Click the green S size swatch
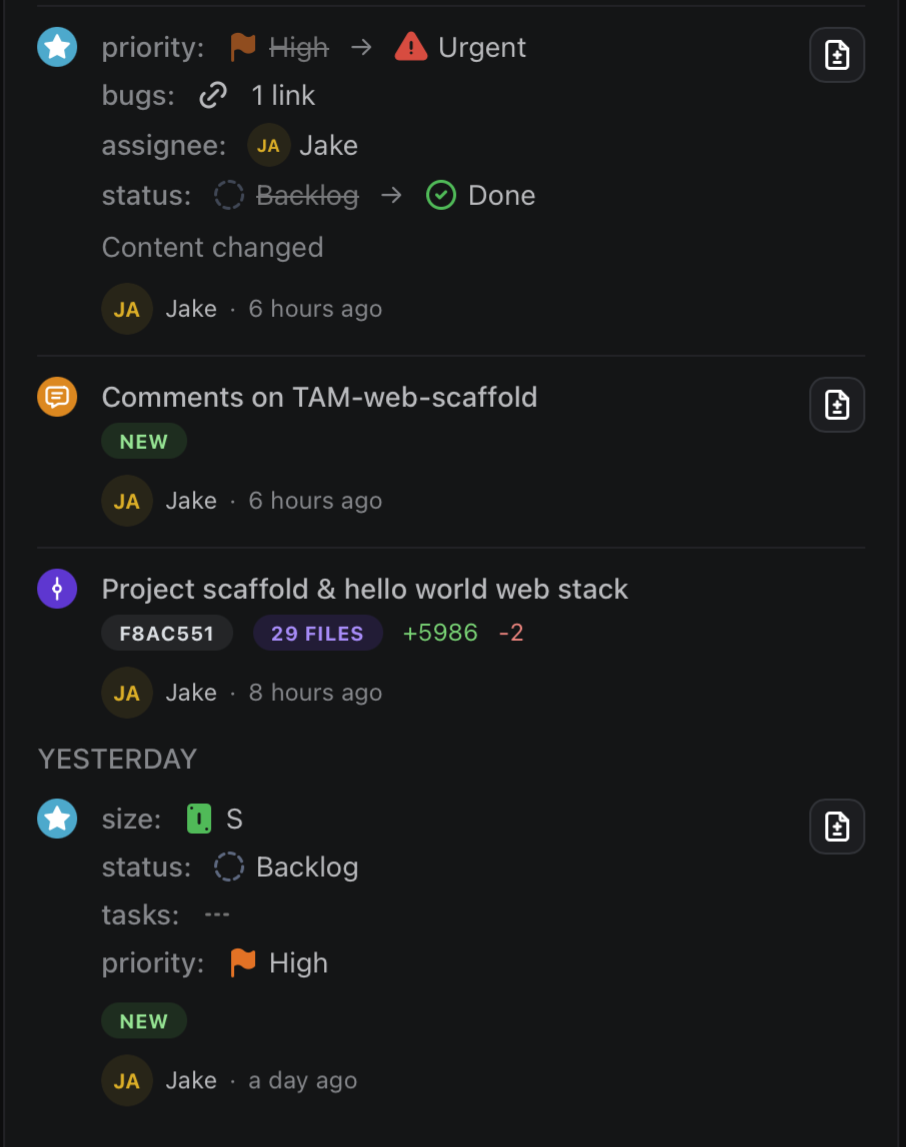Screen dimensions: 906x1147 tap(199, 820)
